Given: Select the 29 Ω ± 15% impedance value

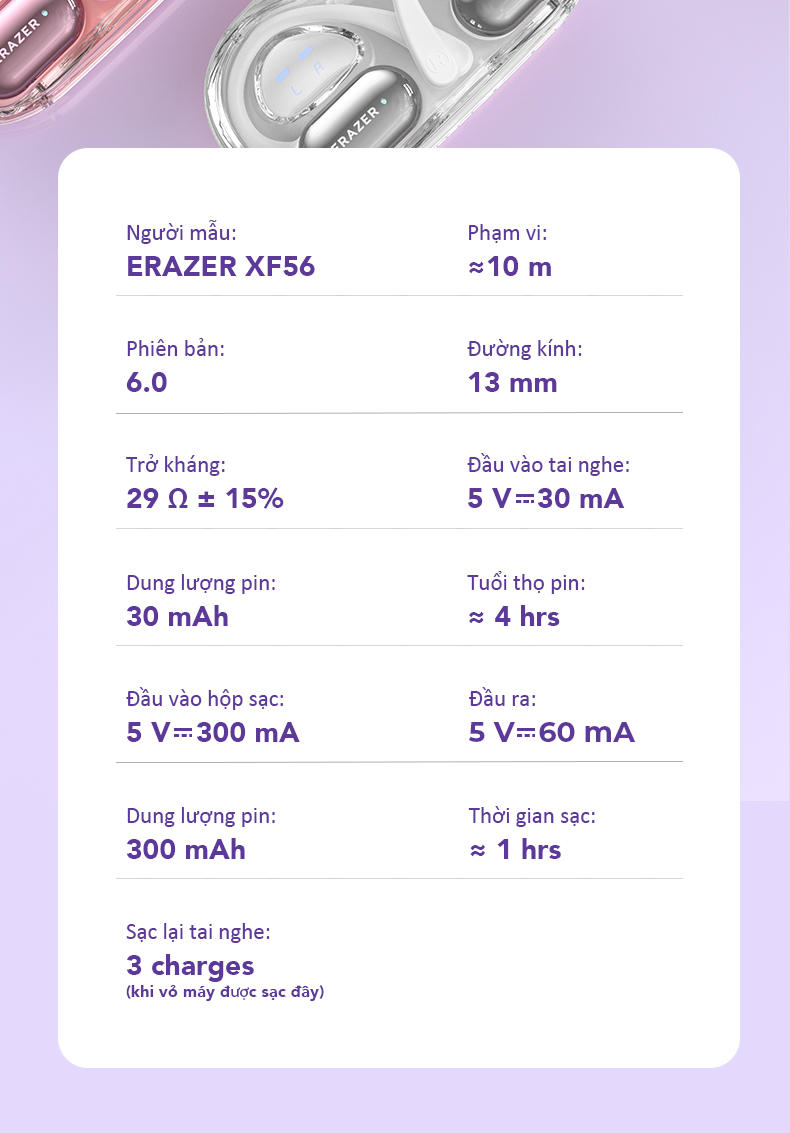Looking at the screenshot, I should (x=205, y=499).
